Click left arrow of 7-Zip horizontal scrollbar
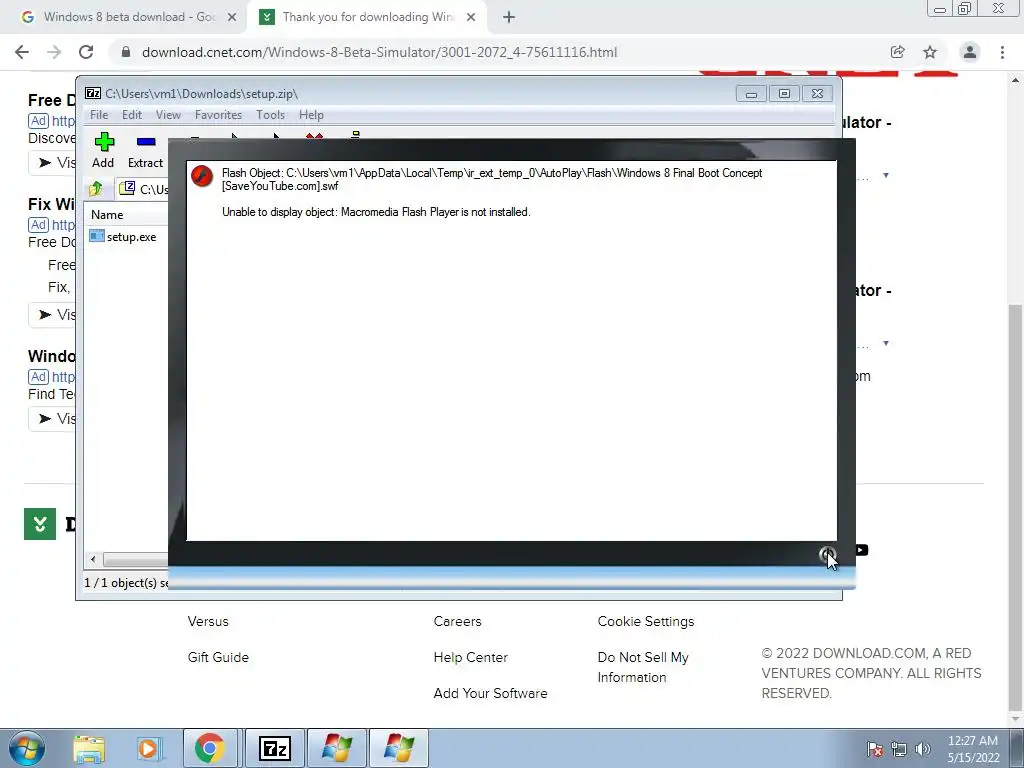This screenshot has width=1024, height=768. [x=93, y=560]
